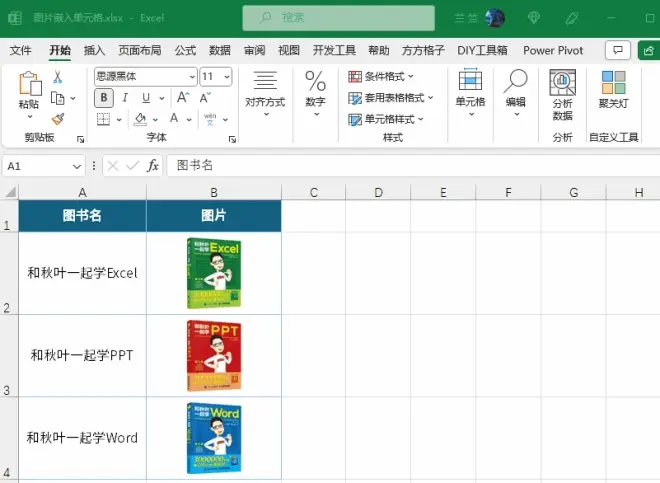Open the font size dropdown

click(227, 77)
